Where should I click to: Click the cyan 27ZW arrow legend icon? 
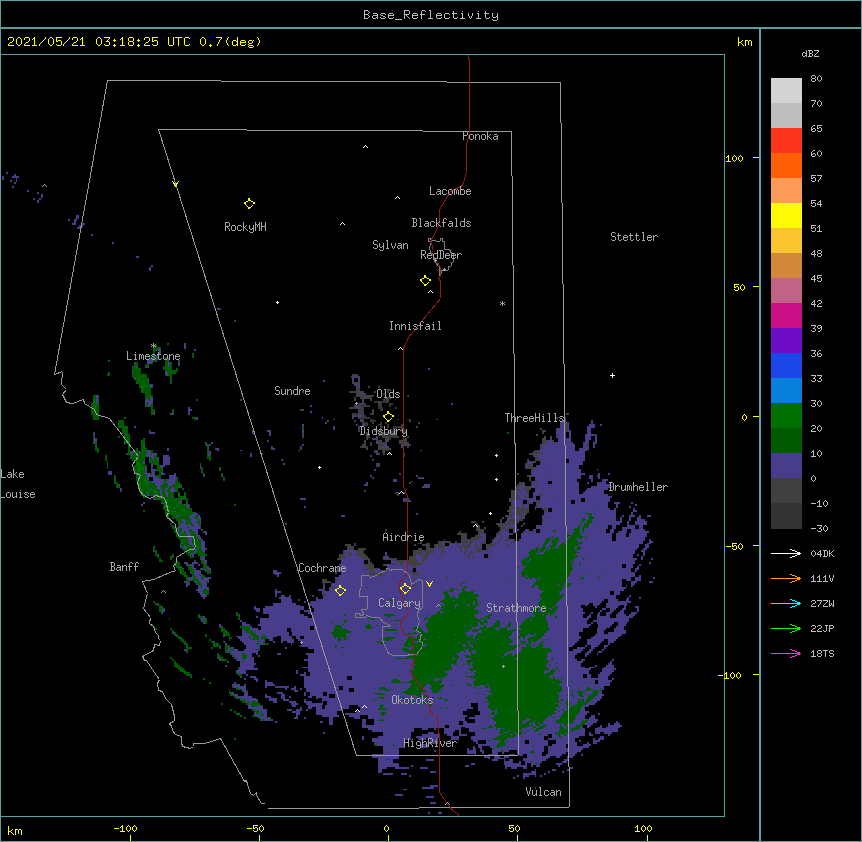click(786, 603)
